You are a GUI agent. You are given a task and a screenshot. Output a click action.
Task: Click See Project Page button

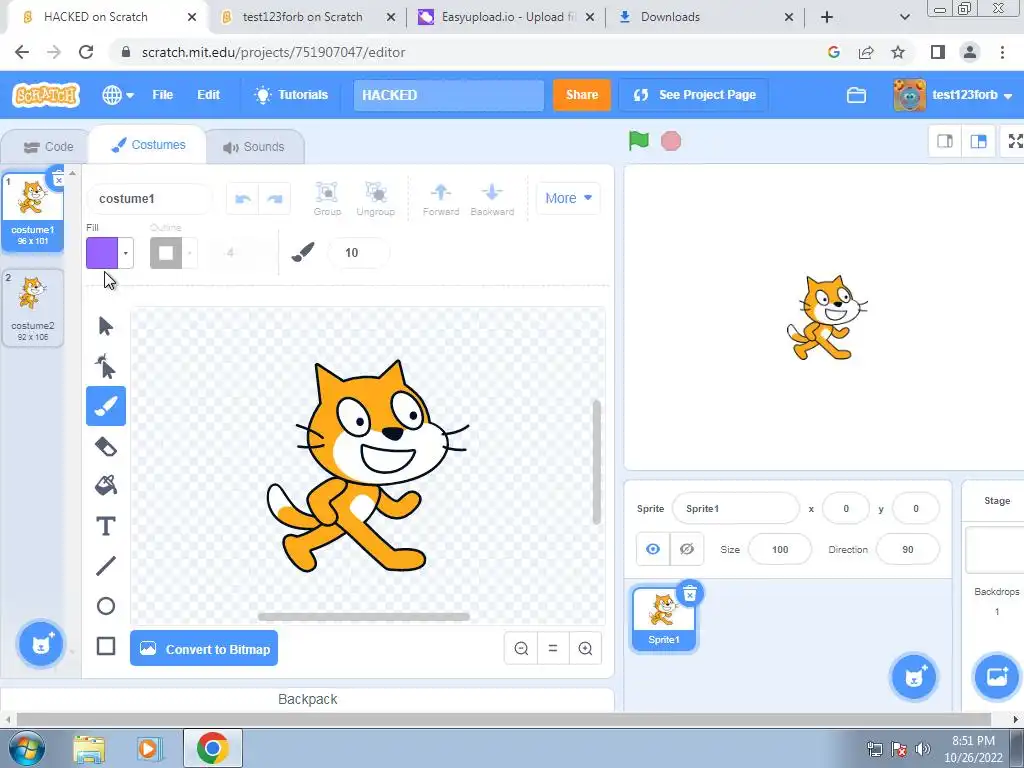click(694, 95)
